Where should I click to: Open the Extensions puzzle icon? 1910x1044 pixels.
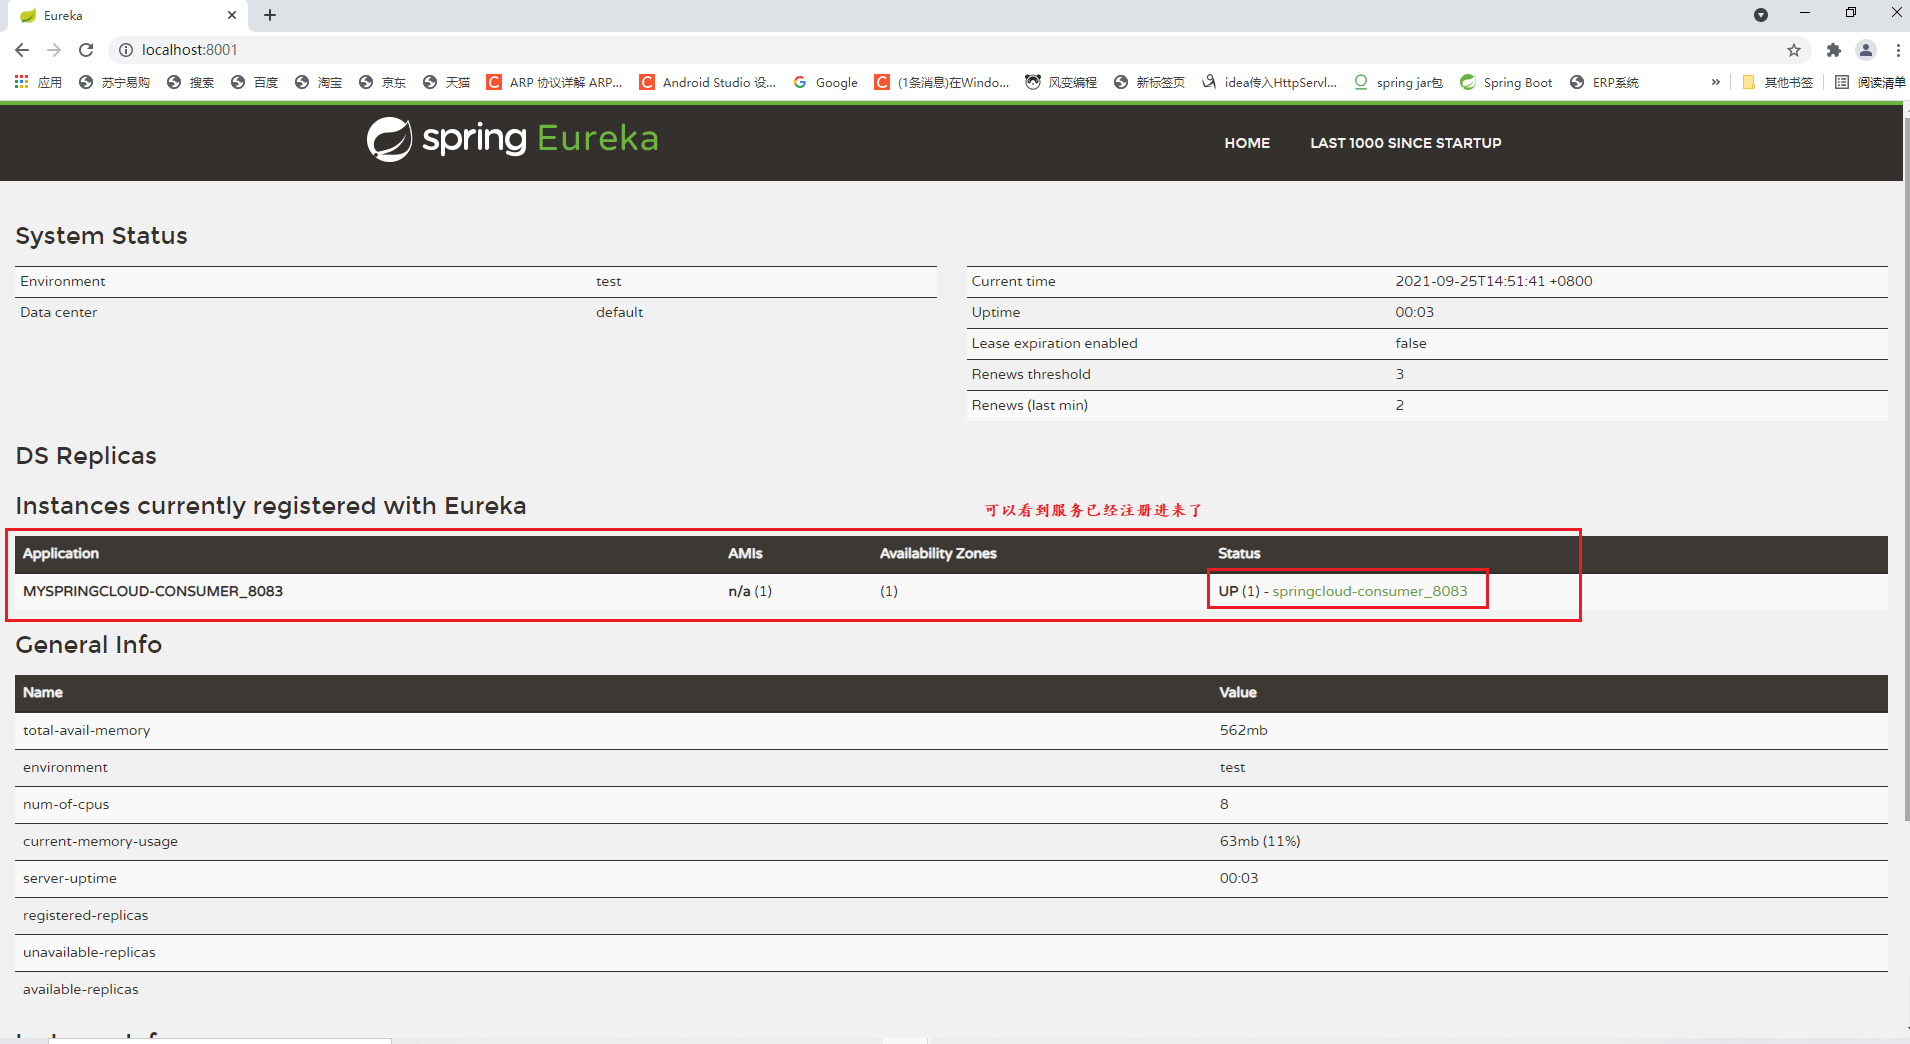point(1834,50)
